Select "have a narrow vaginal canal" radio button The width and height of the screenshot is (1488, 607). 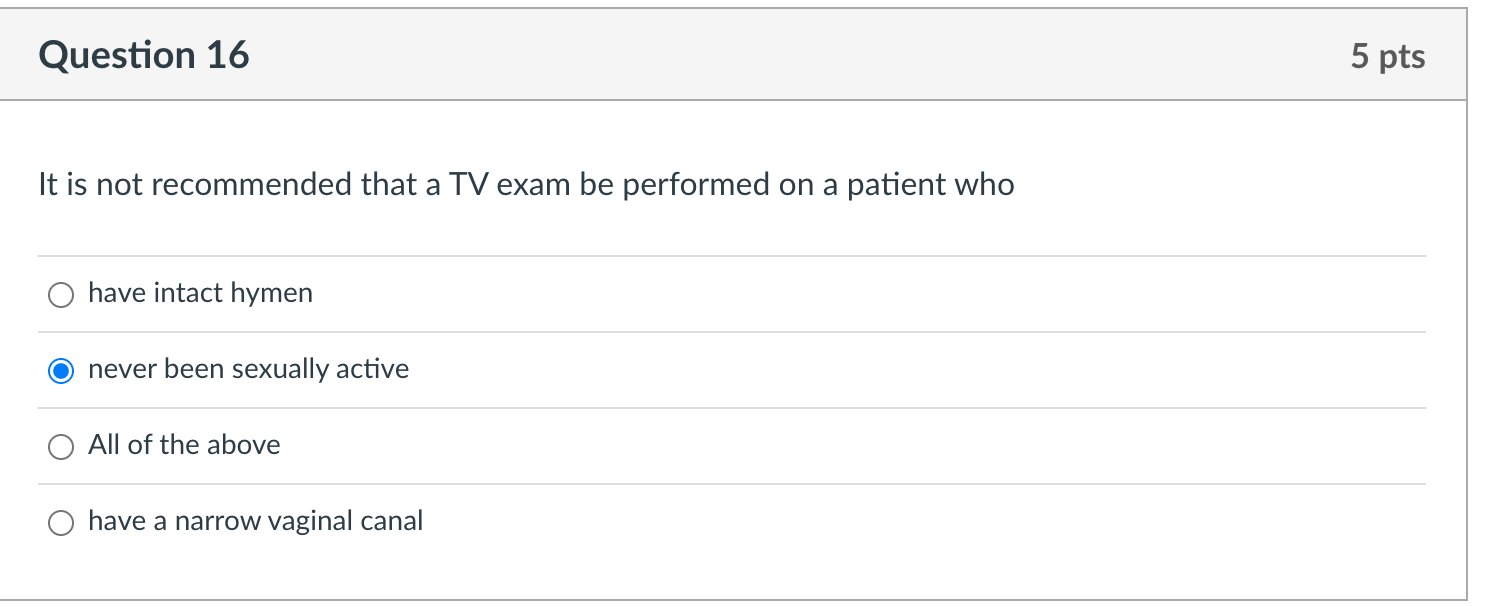[61, 523]
